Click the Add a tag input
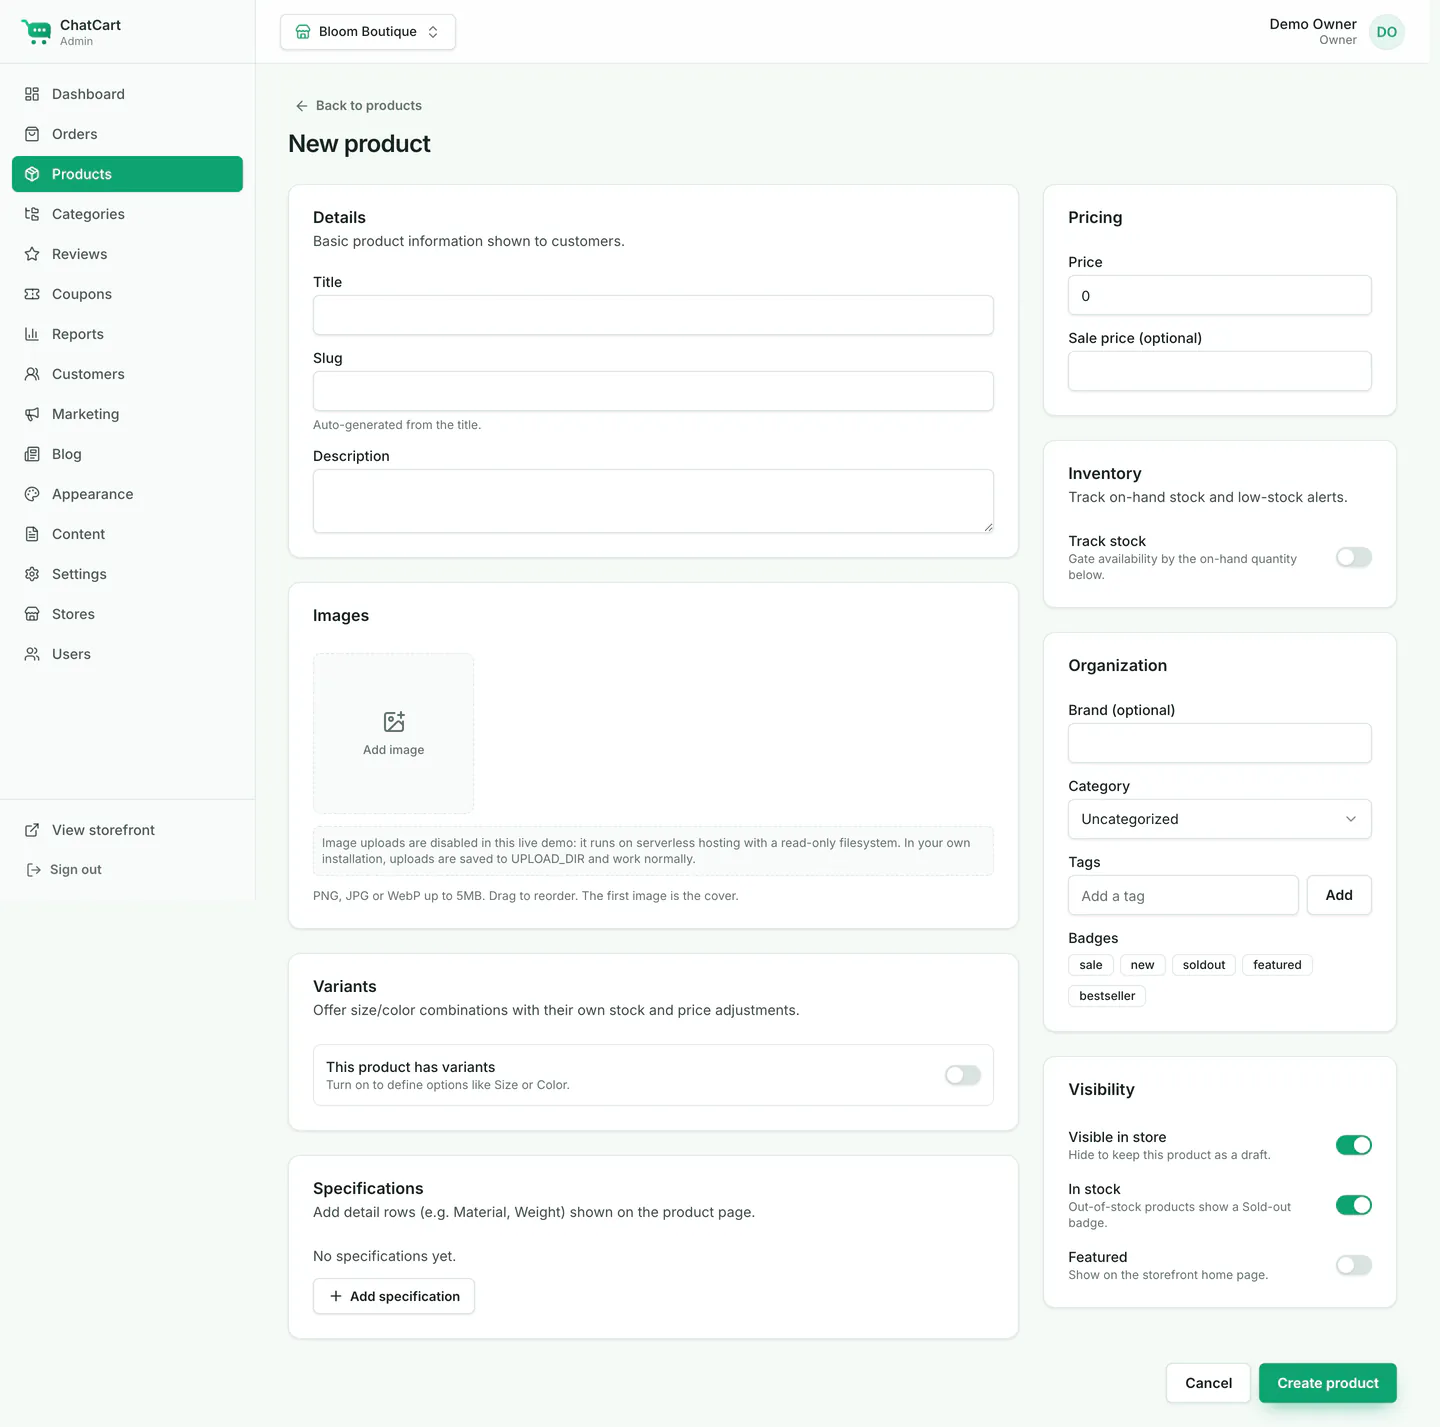 click(x=1183, y=895)
